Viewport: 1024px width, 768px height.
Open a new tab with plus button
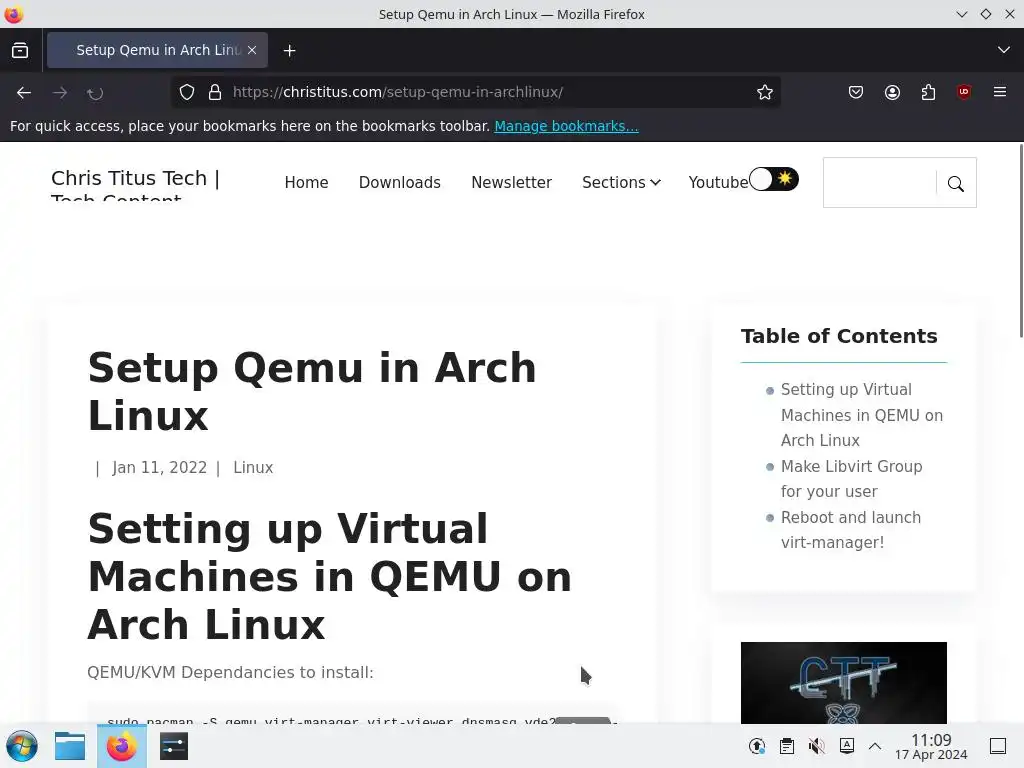[289, 50]
